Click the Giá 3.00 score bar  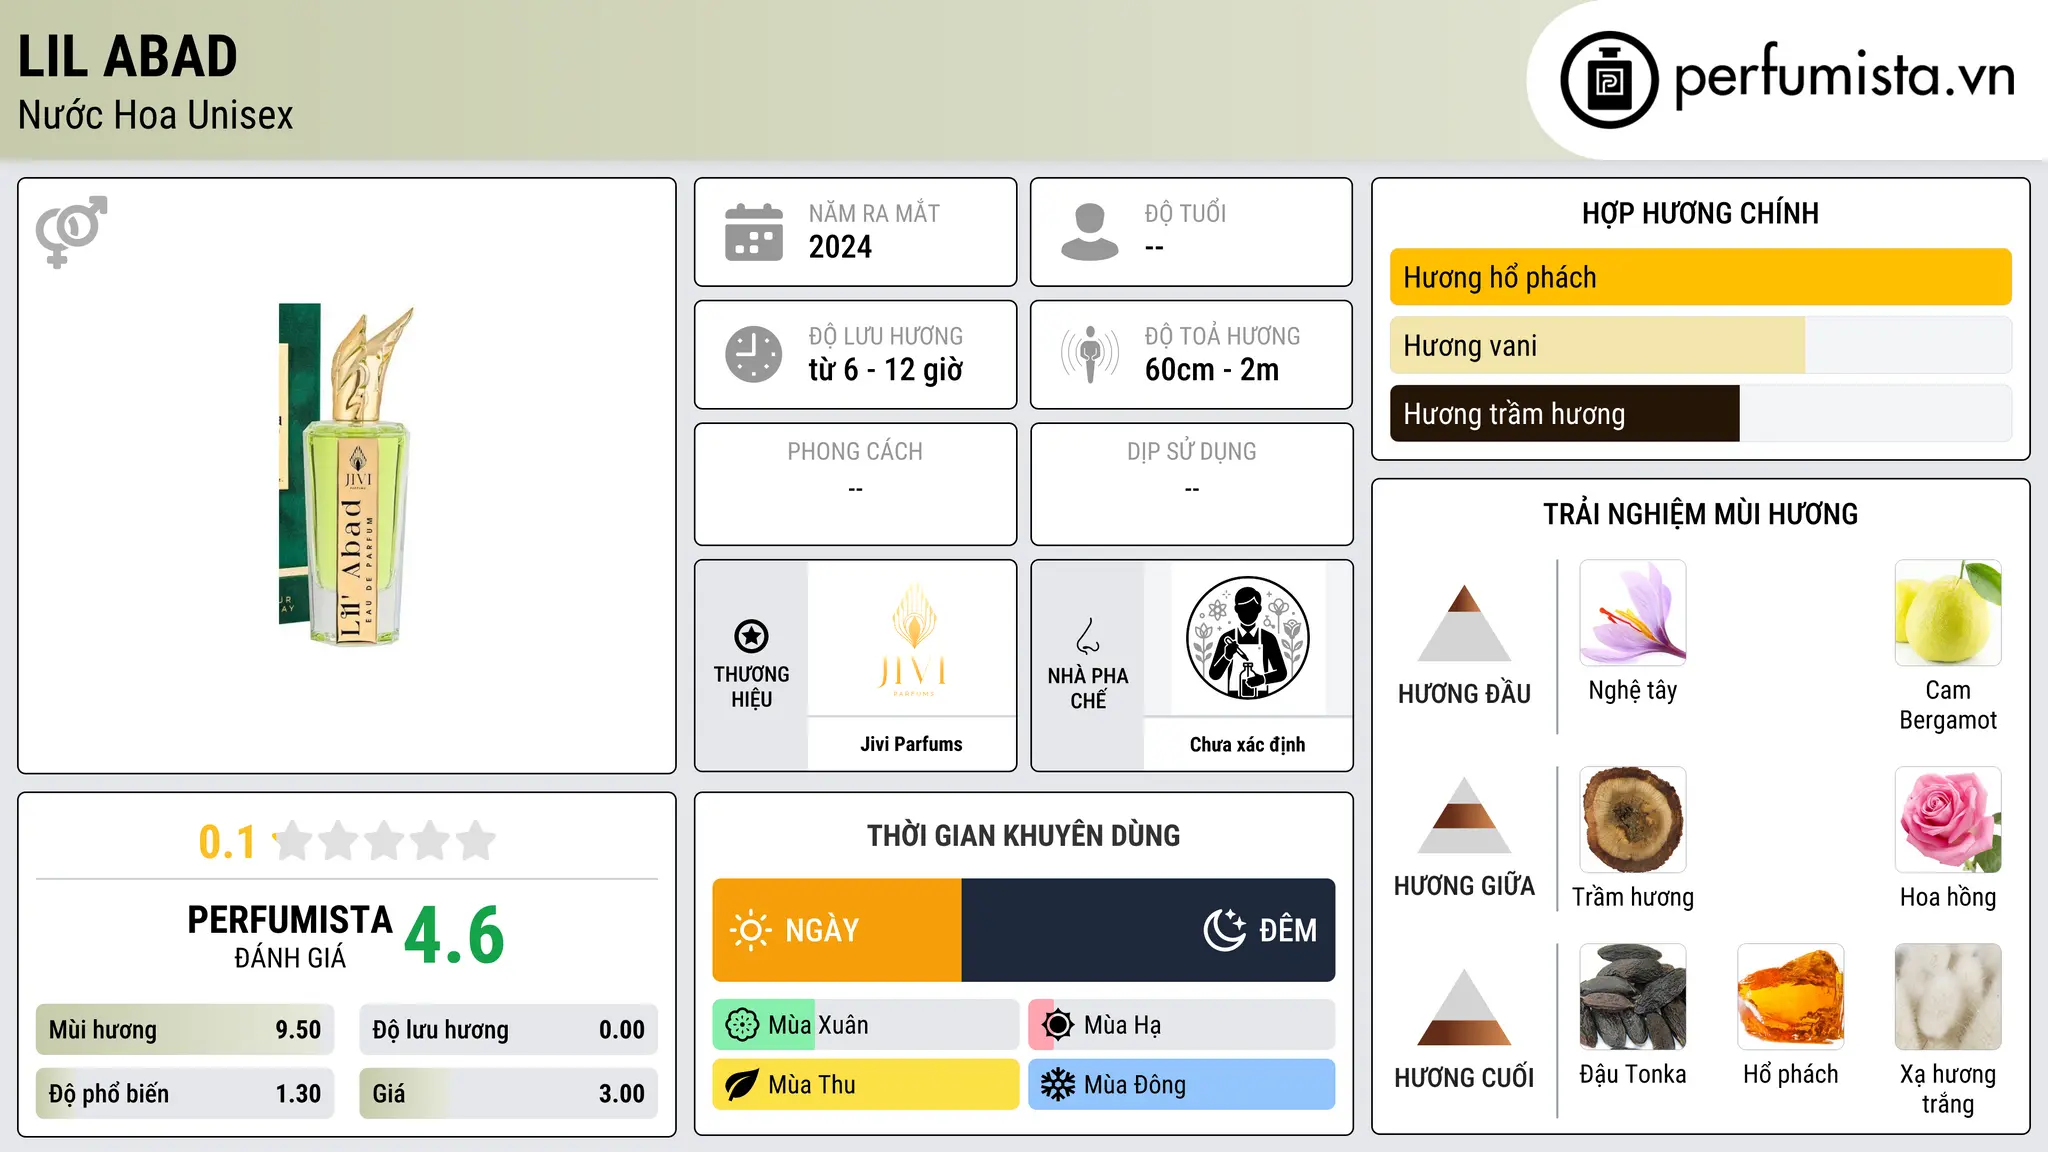(x=508, y=1093)
